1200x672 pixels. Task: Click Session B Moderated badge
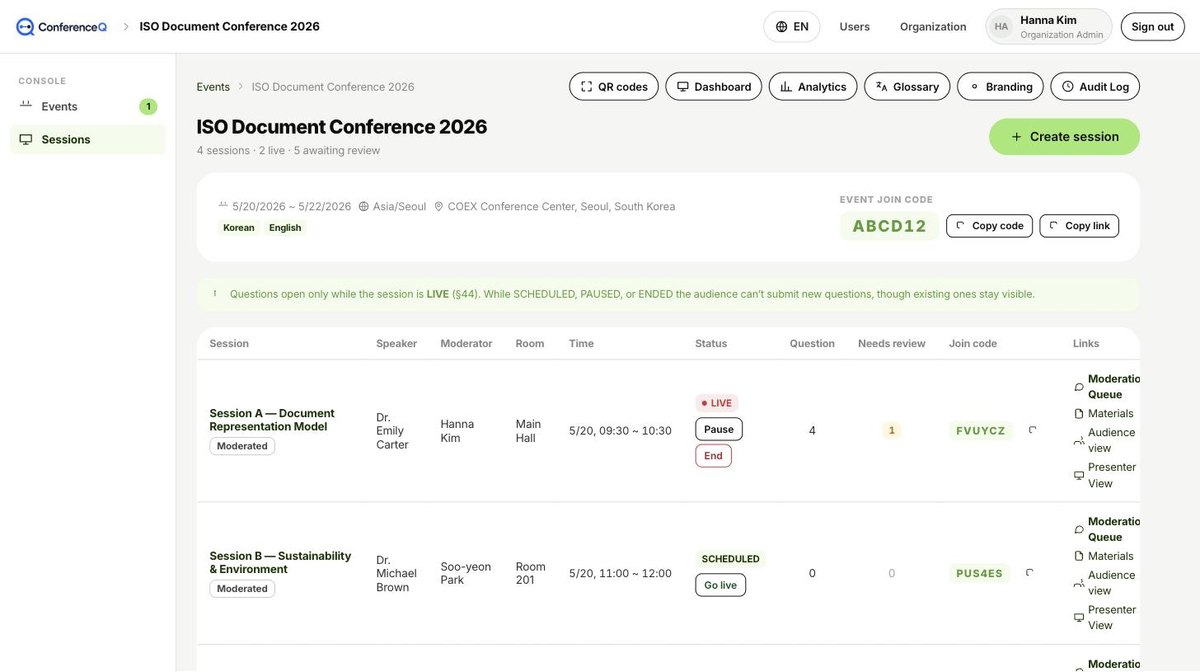[242, 589]
